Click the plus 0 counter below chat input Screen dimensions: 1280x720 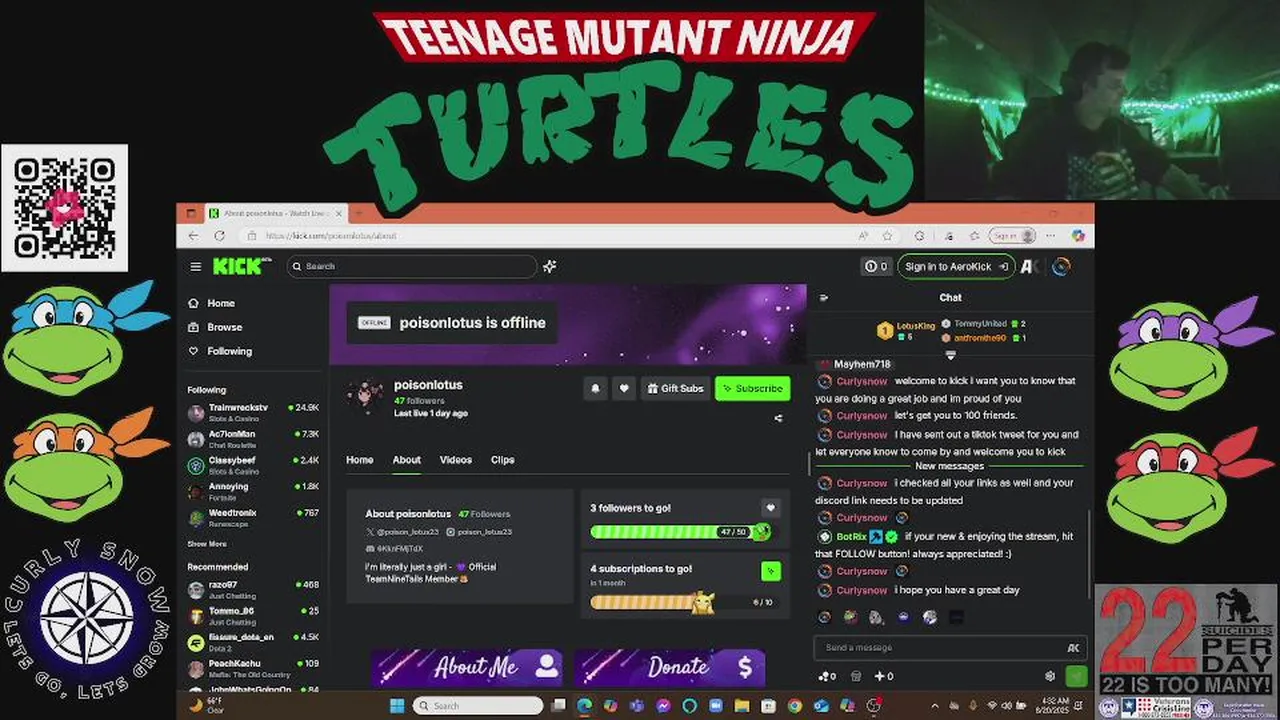click(x=885, y=676)
